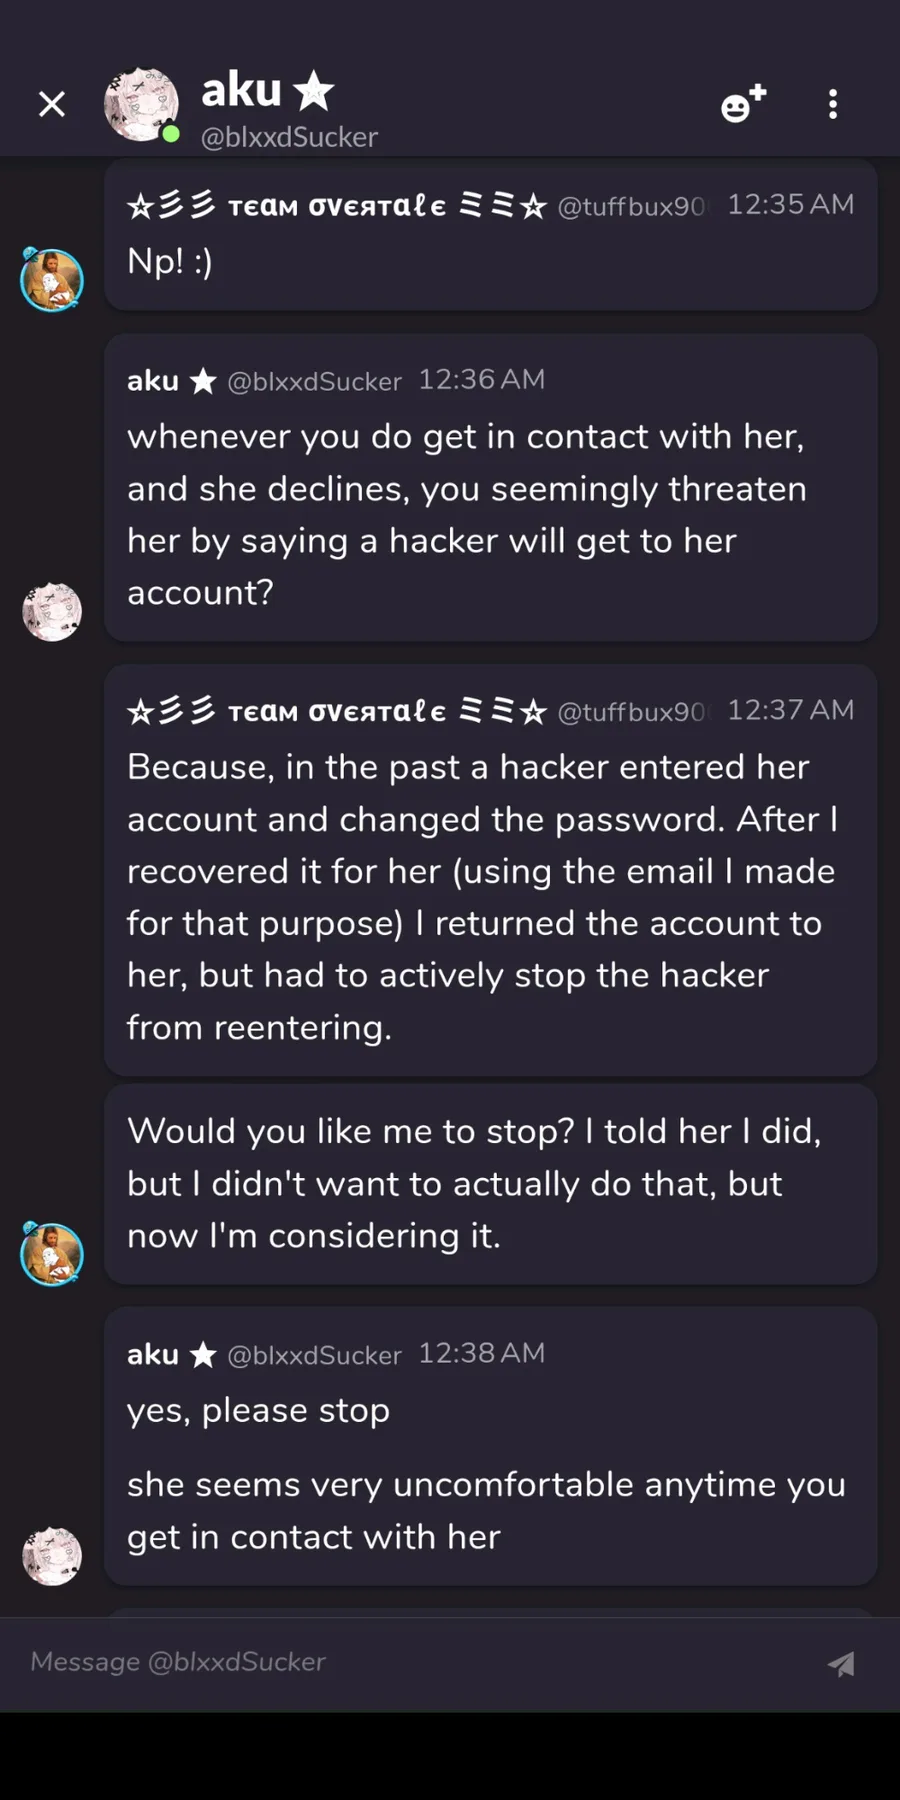
Task: Tap @tuffbux90 username on the 12:37 AM message
Action: pos(631,712)
